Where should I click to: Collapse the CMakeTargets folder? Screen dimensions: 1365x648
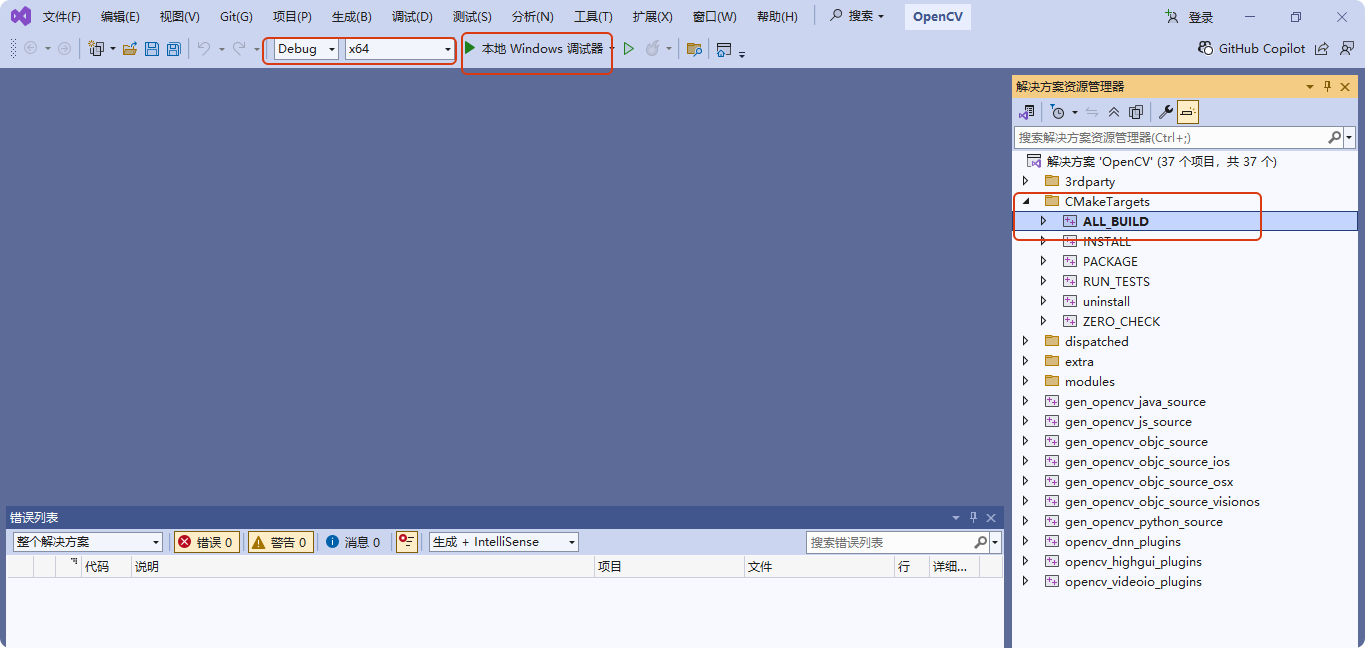[x=1025, y=201]
